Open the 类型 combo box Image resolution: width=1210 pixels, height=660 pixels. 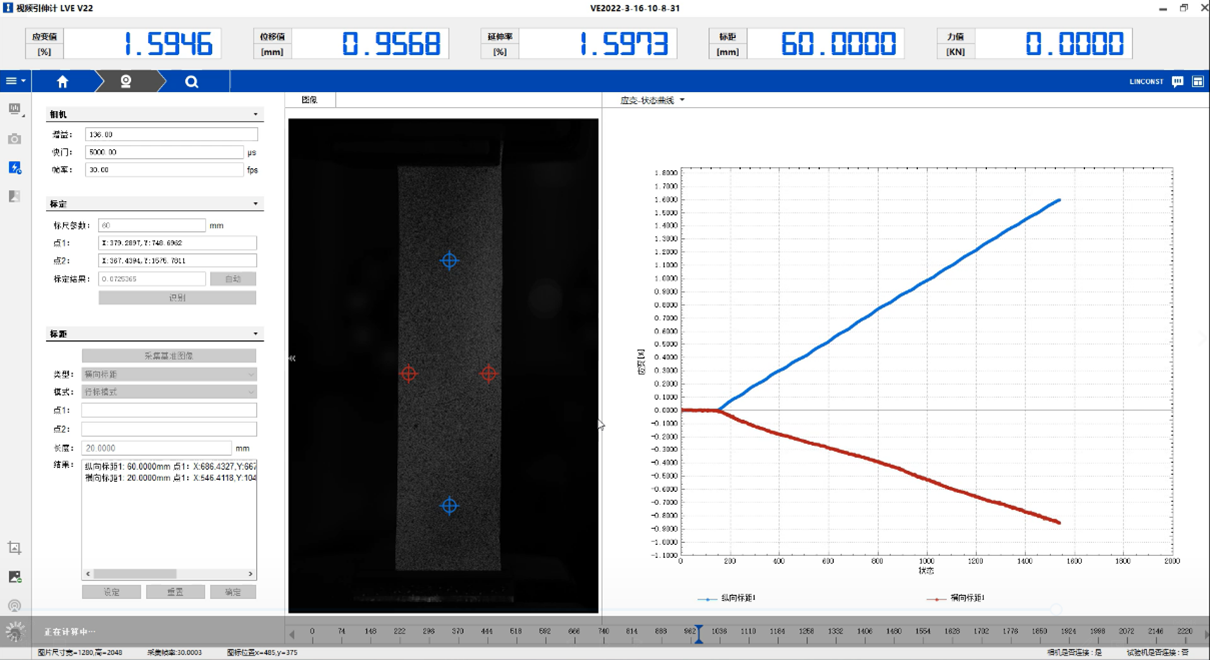click(x=168, y=374)
